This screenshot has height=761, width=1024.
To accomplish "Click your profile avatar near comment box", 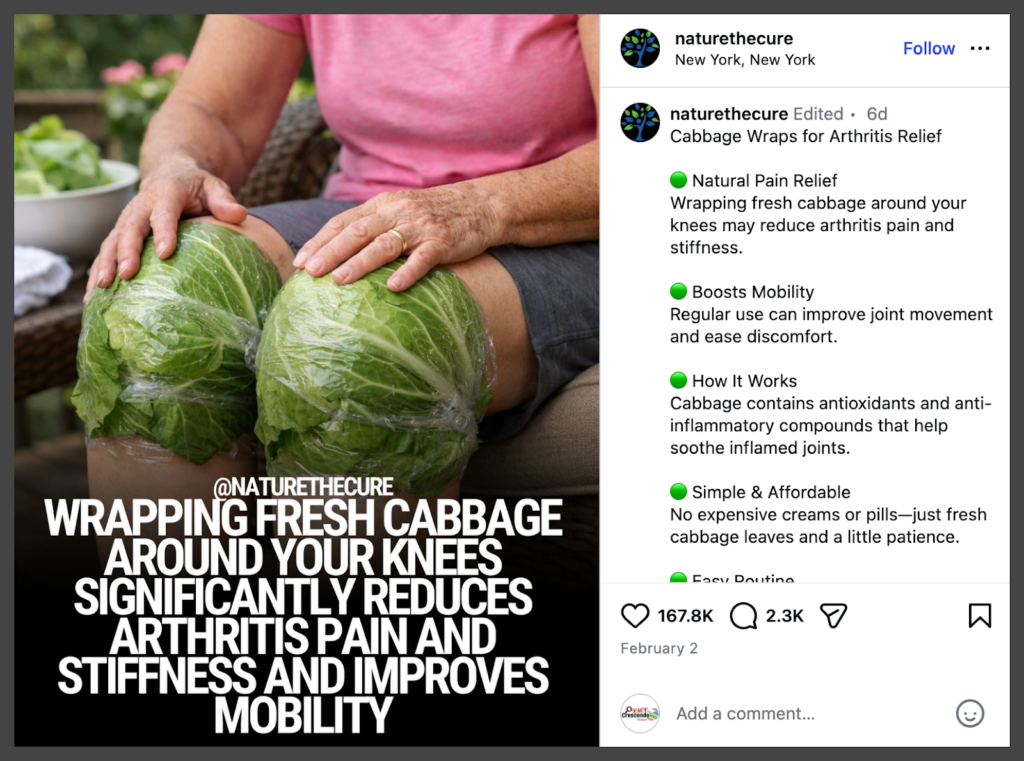I will tap(640, 713).
